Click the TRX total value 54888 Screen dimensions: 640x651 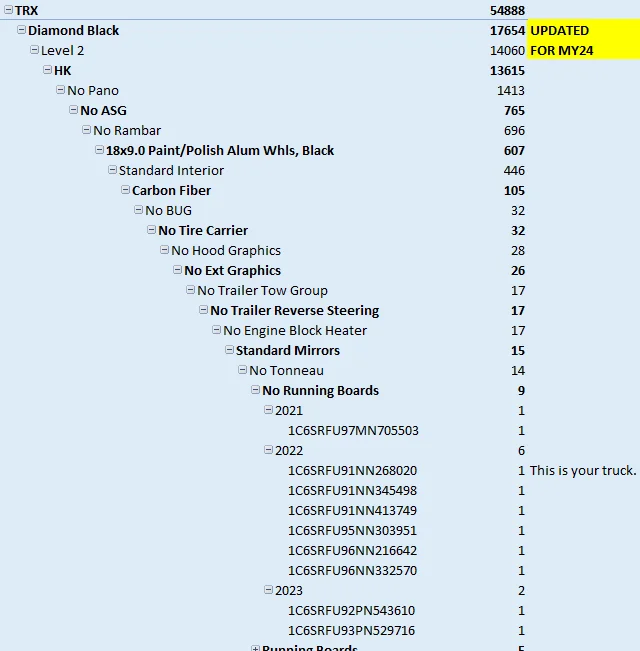(x=507, y=10)
